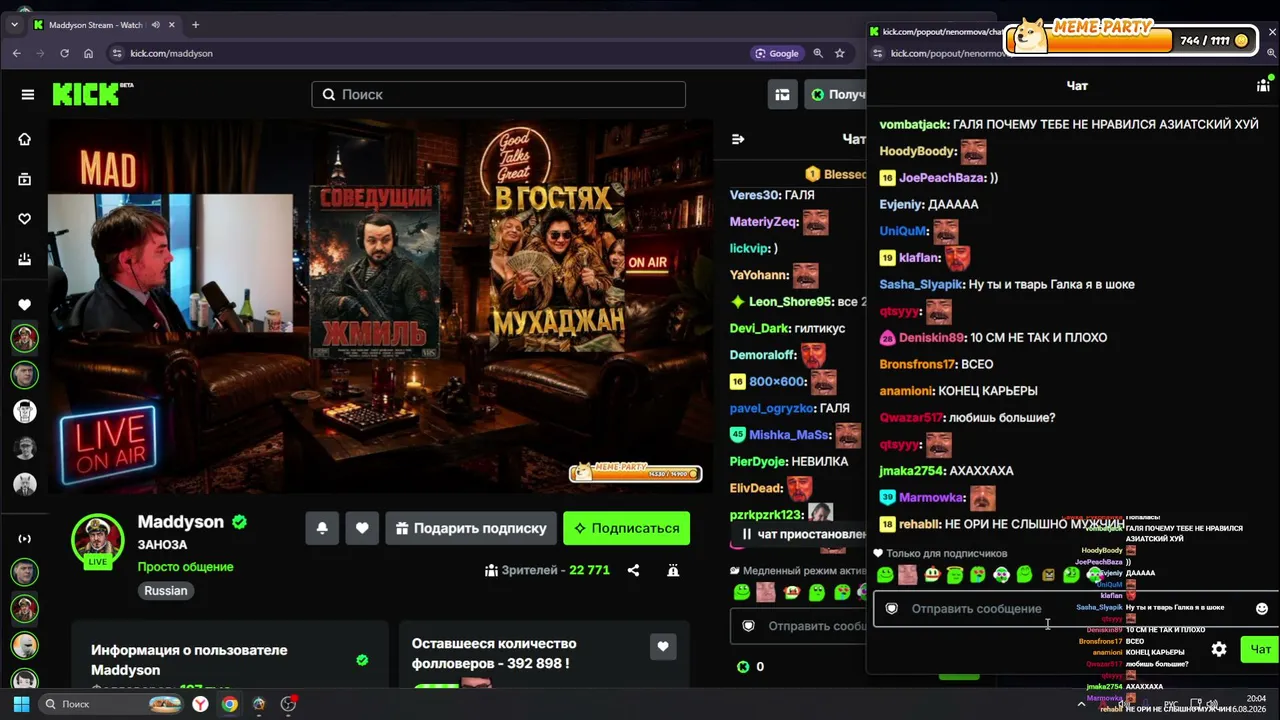Collapse the chat panel with the arrow icon
The width and height of the screenshot is (1280, 720).
tap(738, 139)
